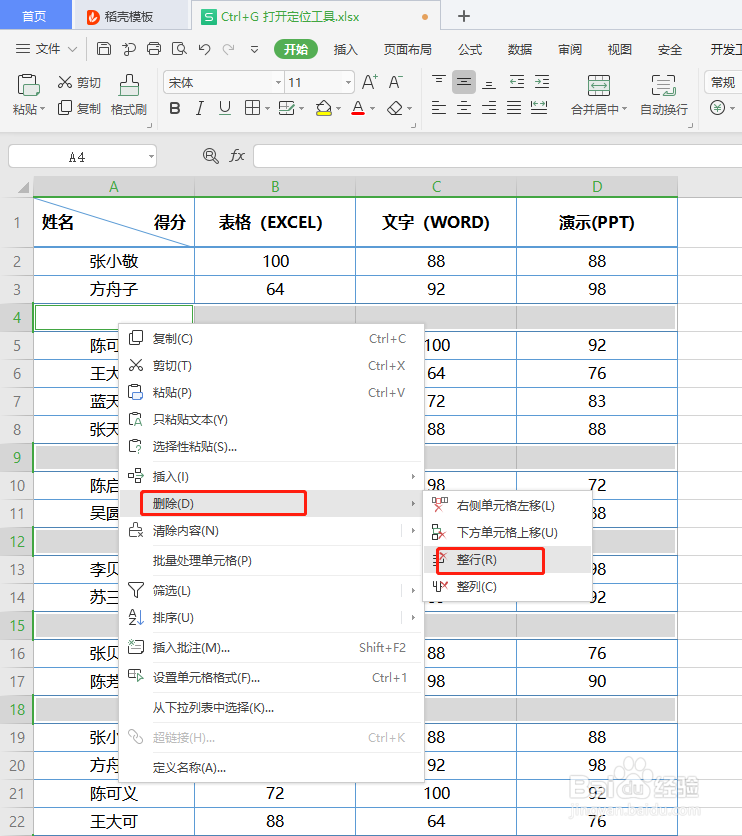Switch to the 插入 ribbon tab

345,50
